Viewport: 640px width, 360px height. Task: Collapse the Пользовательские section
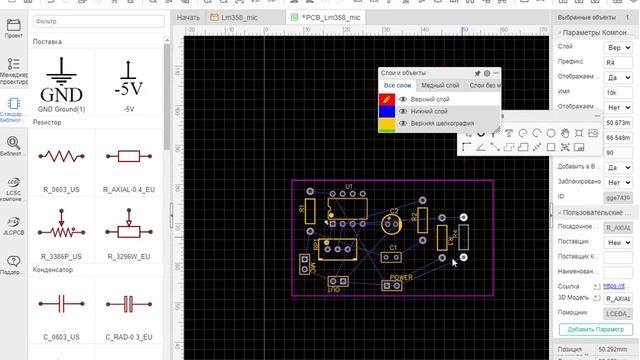click(x=560, y=213)
